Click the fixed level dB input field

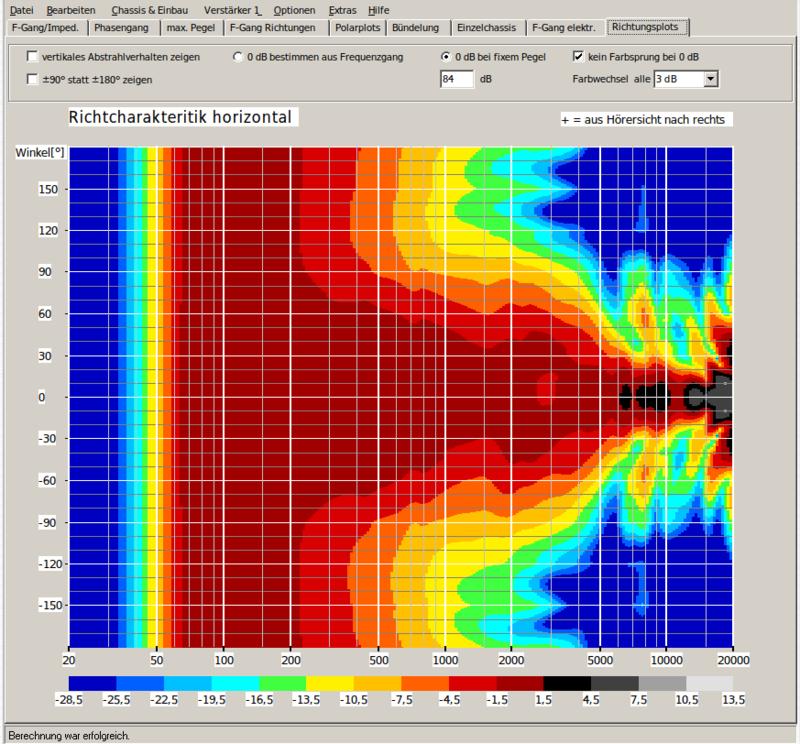click(456, 79)
